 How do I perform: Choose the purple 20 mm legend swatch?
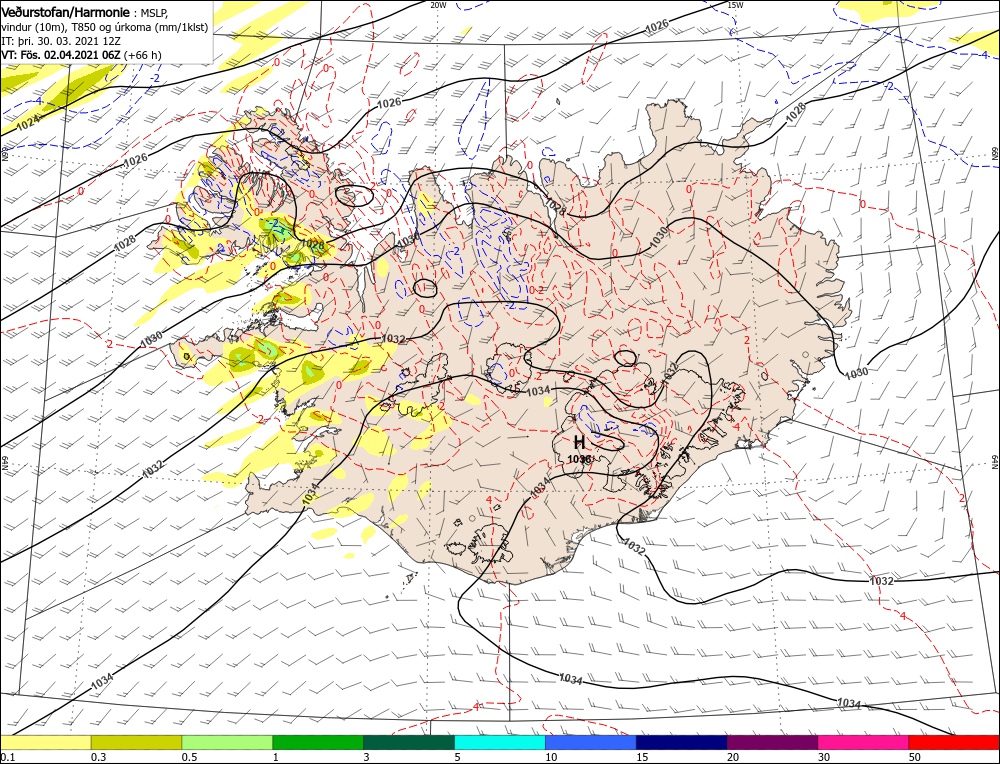tap(772, 742)
